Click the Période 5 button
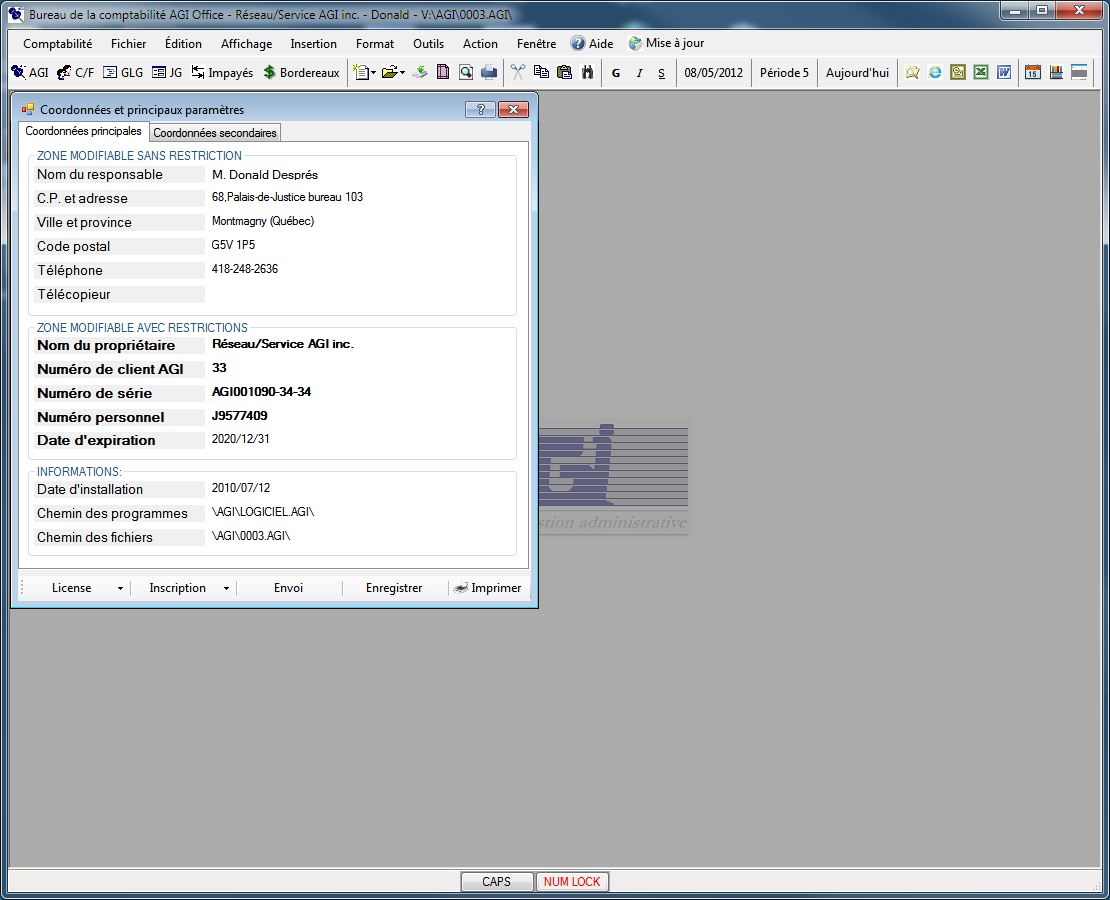 click(x=784, y=73)
